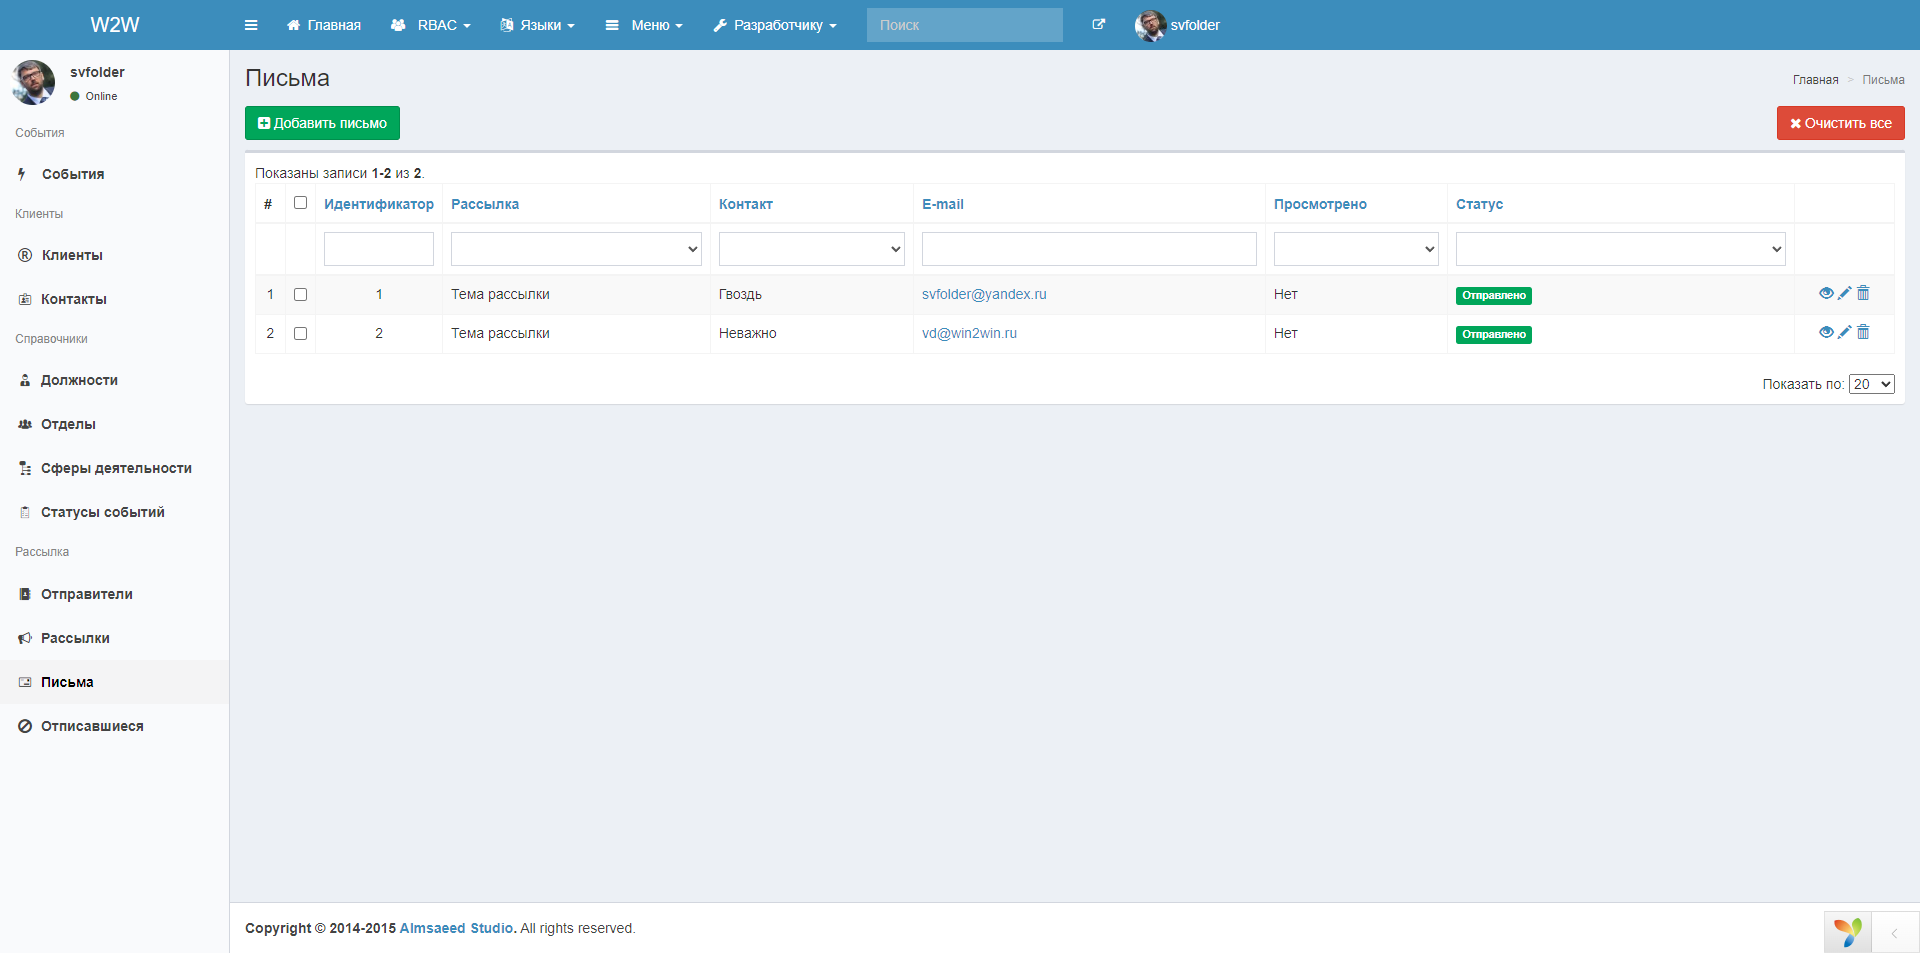Change the 'Показать по' page size dropdown
The height and width of the screenshot is (953, 1920).
(1871, 384)
